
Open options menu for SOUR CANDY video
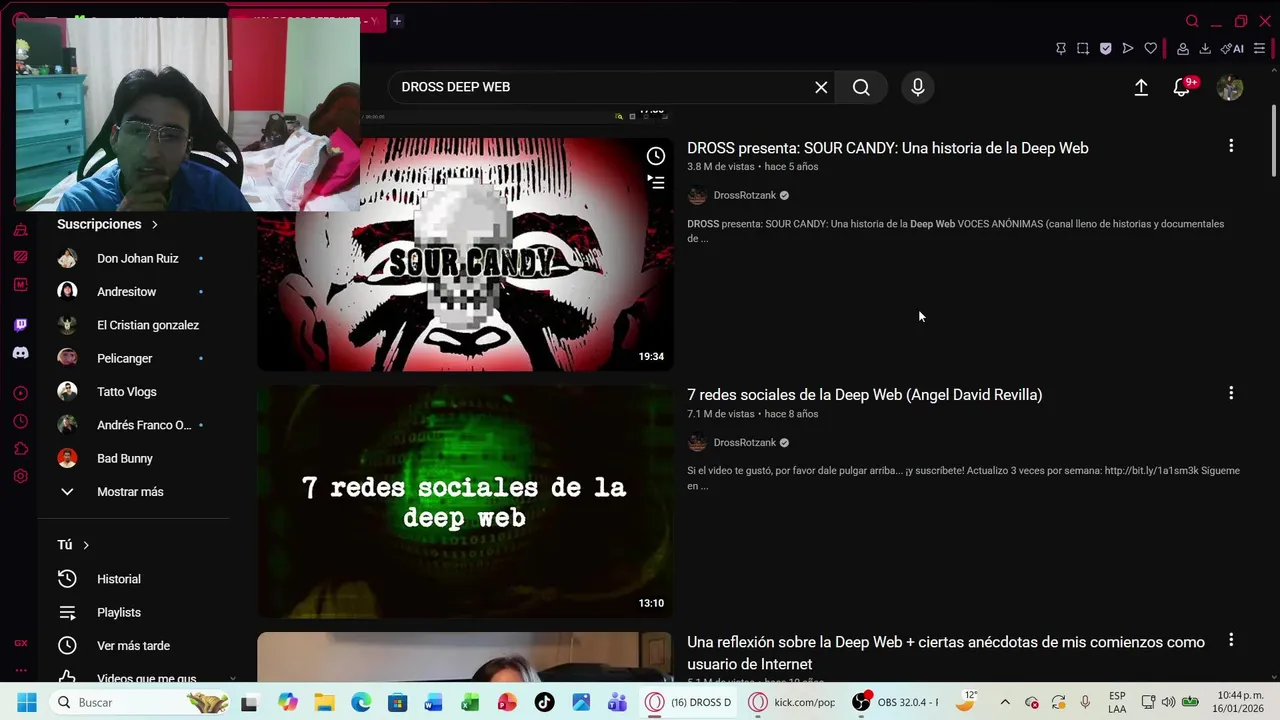pyautogui.click(x=1231, y=146)
